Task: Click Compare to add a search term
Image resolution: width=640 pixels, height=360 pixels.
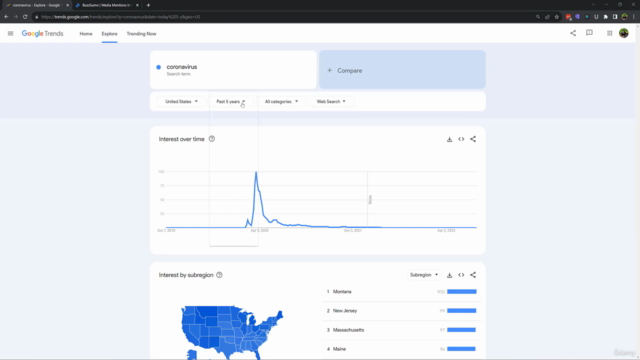Action: pos(402,70)
